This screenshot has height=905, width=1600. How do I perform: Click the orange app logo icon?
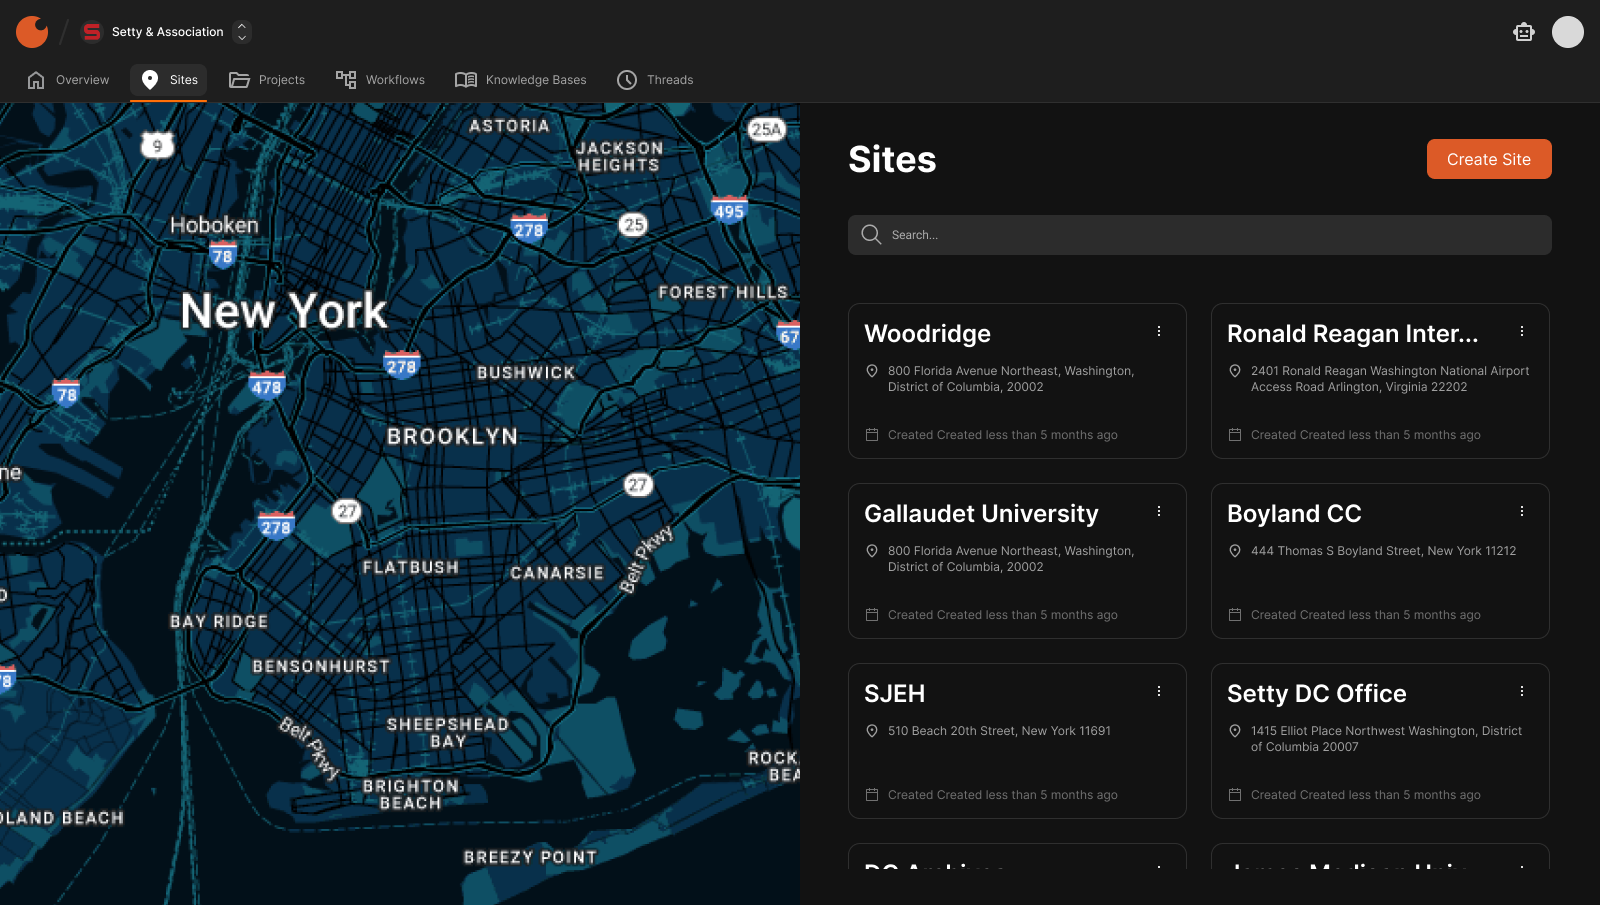(32, 32)
